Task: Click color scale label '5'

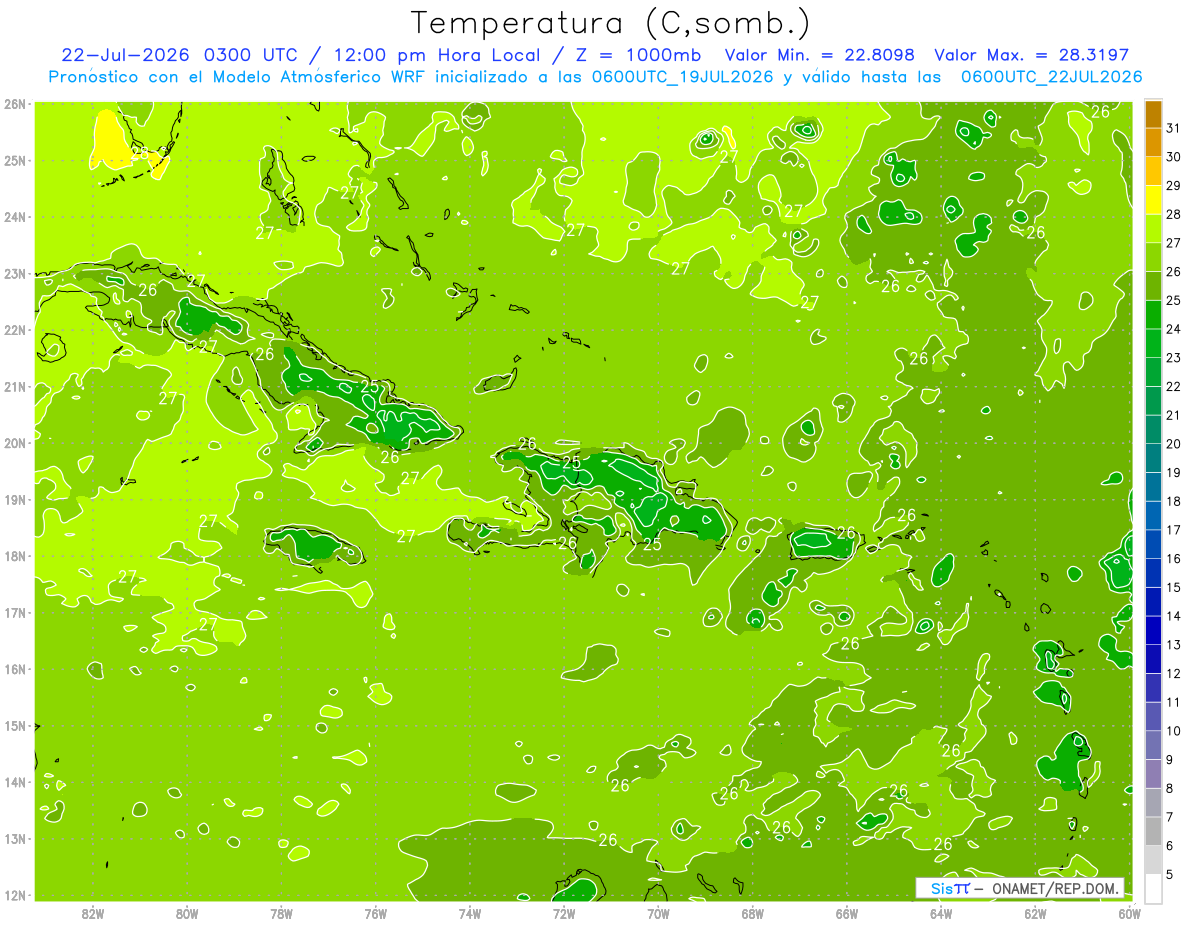Action: coord(1170,874)
